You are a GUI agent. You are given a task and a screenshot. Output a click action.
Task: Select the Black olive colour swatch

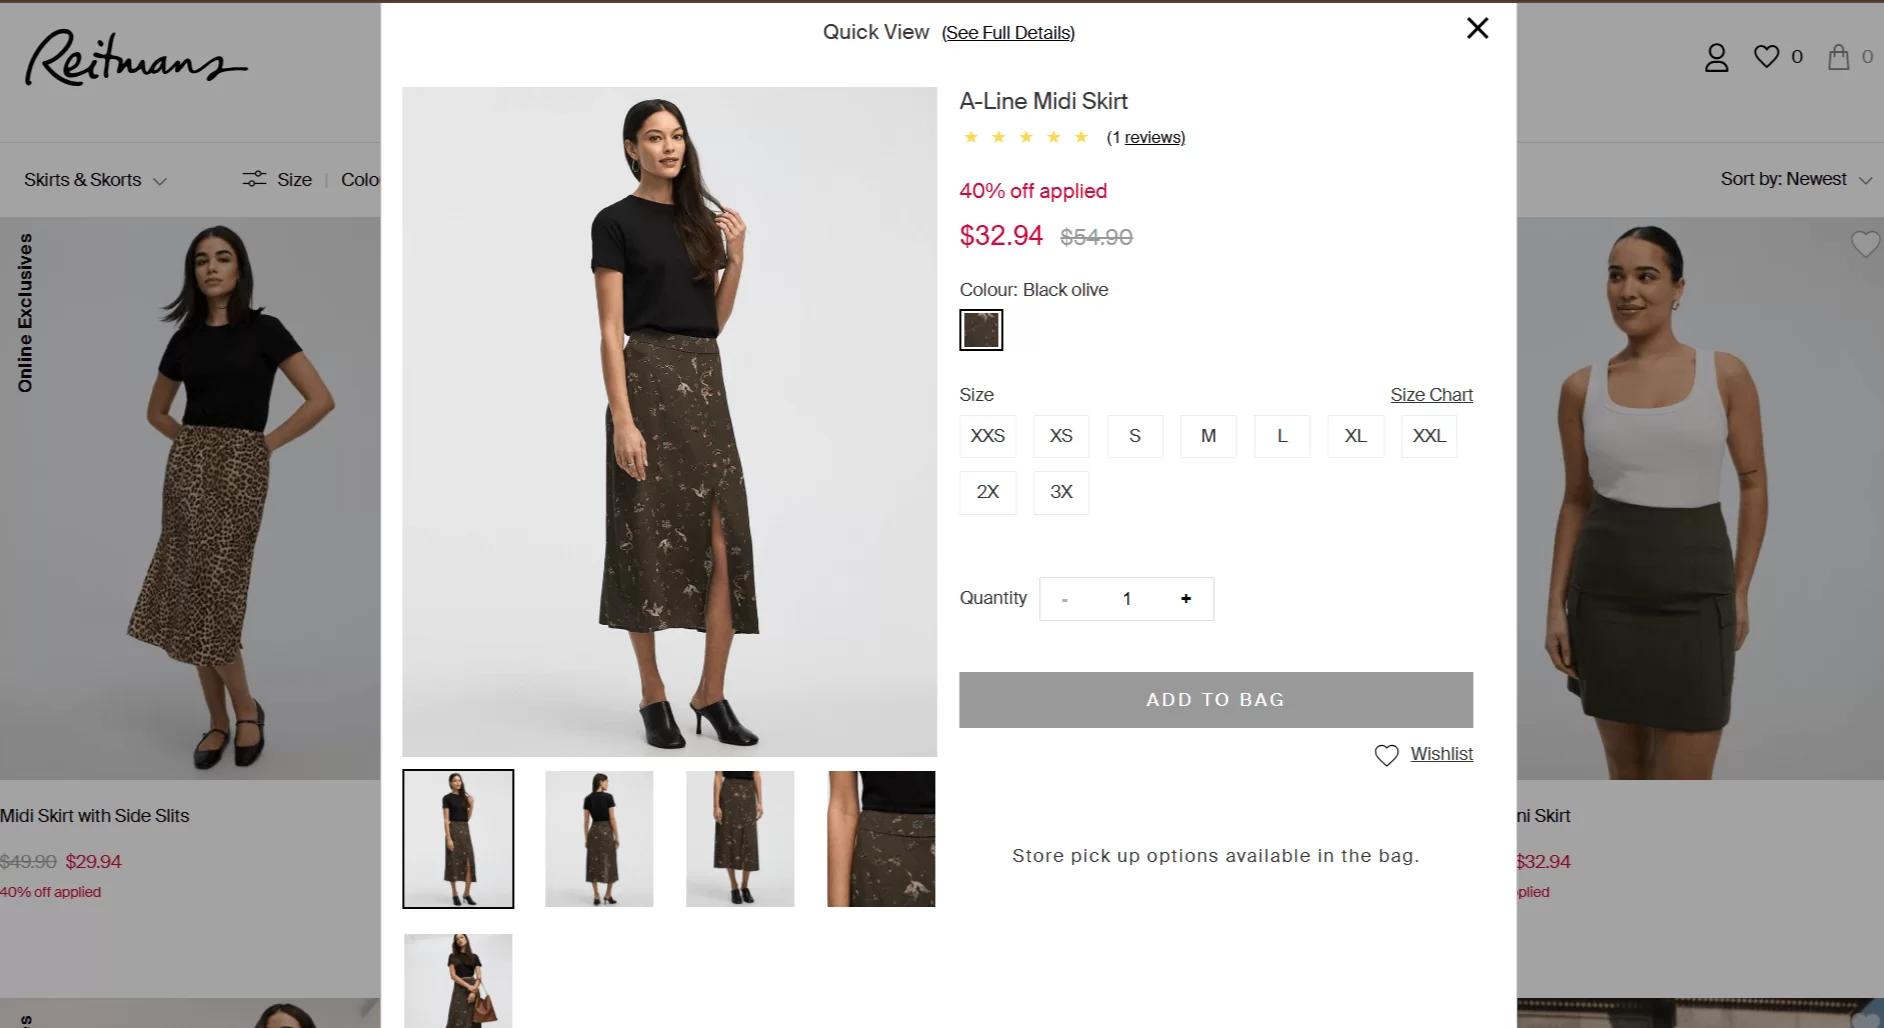(x=980, y=329)
